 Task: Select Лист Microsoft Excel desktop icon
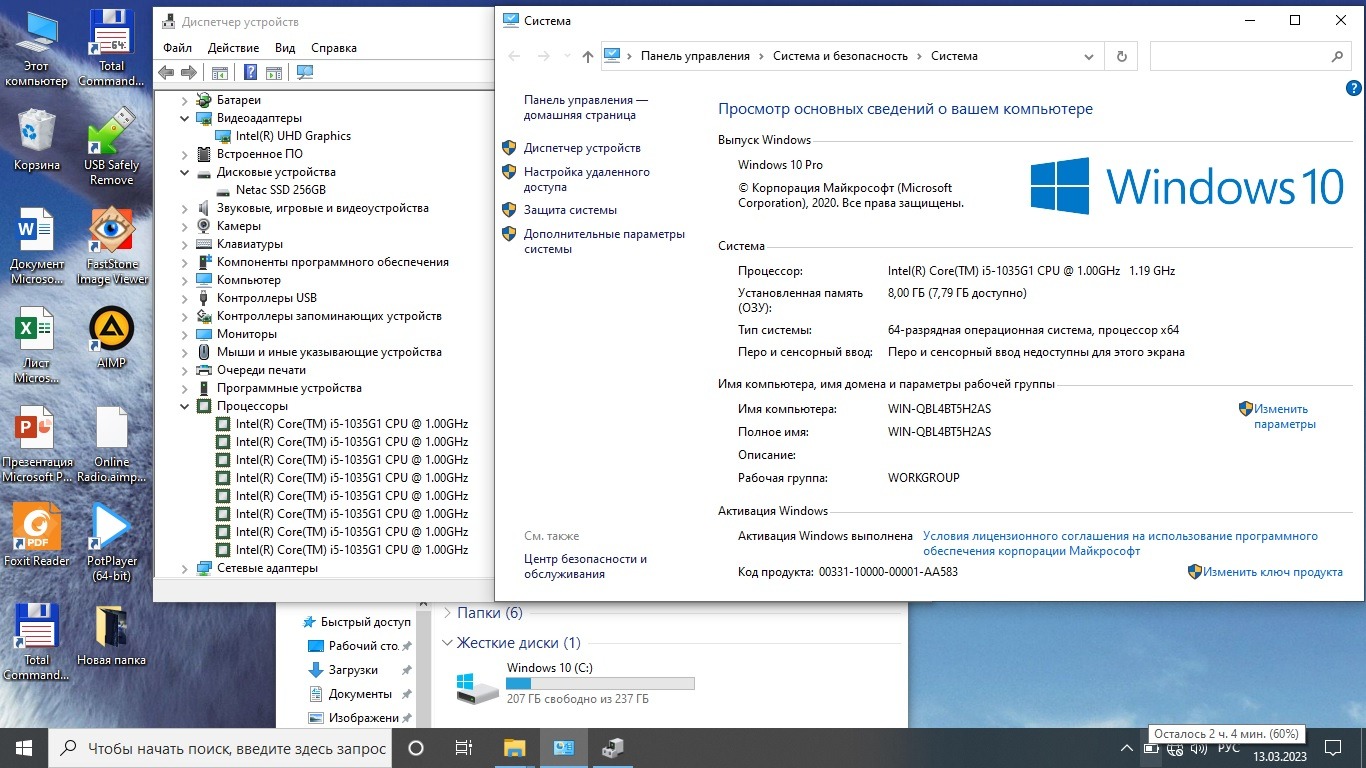tap(37, 346)
